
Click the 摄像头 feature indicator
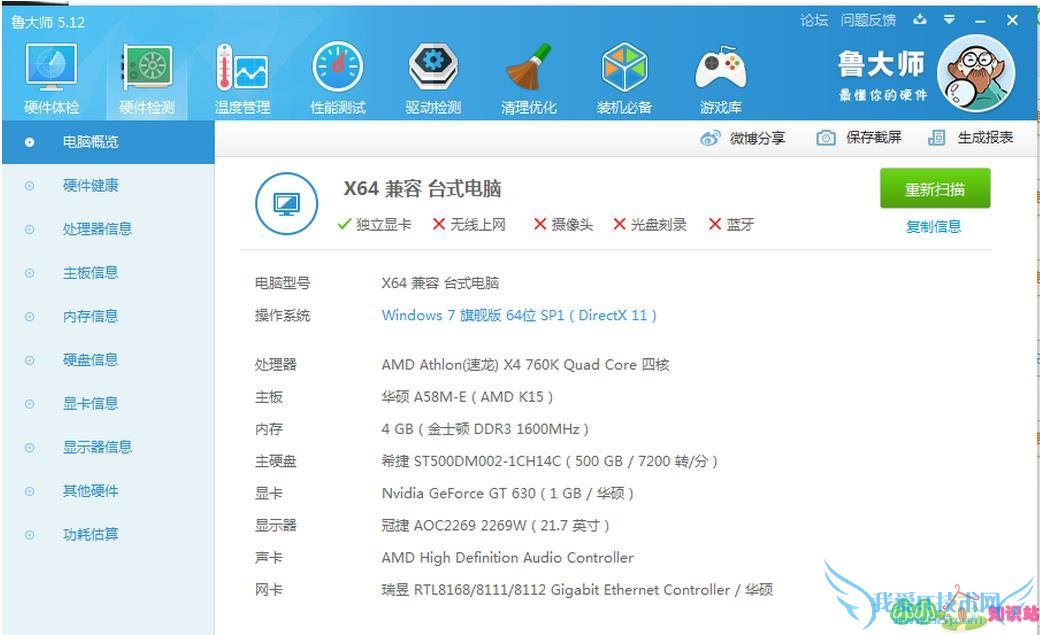click(x=563, y=225)
